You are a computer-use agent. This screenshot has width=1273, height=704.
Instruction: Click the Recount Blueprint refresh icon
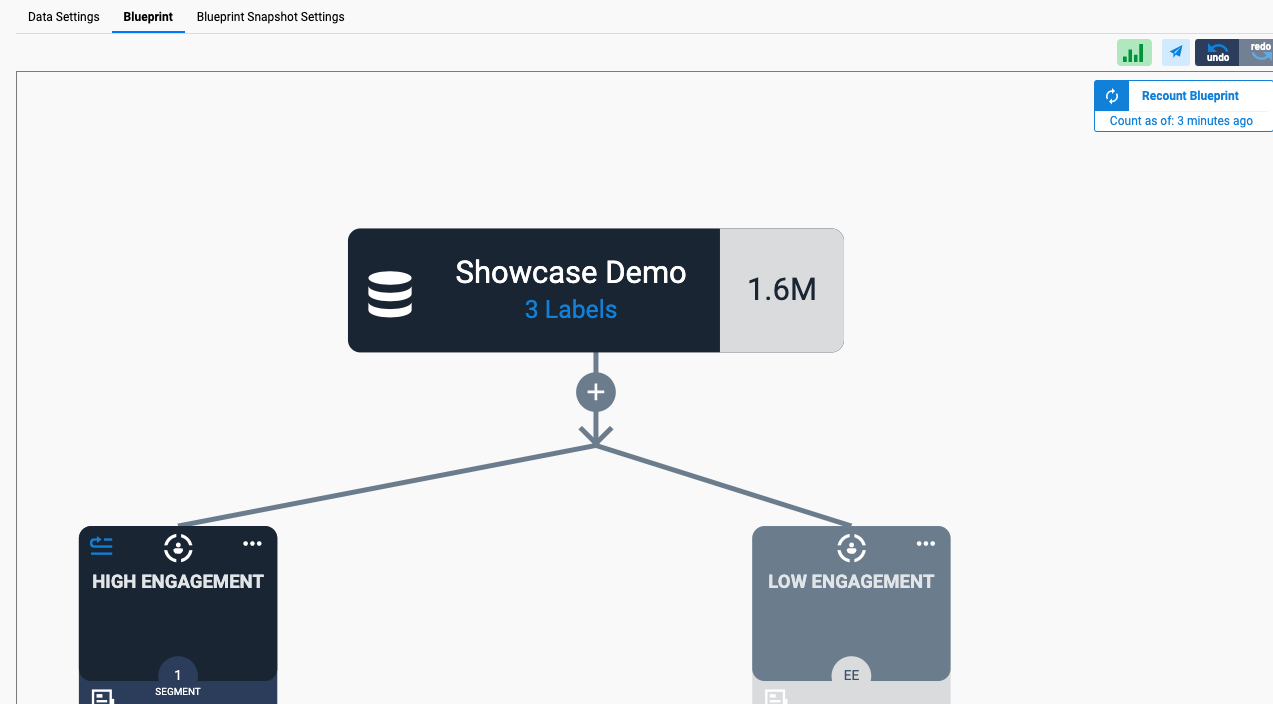point(1111,96)
